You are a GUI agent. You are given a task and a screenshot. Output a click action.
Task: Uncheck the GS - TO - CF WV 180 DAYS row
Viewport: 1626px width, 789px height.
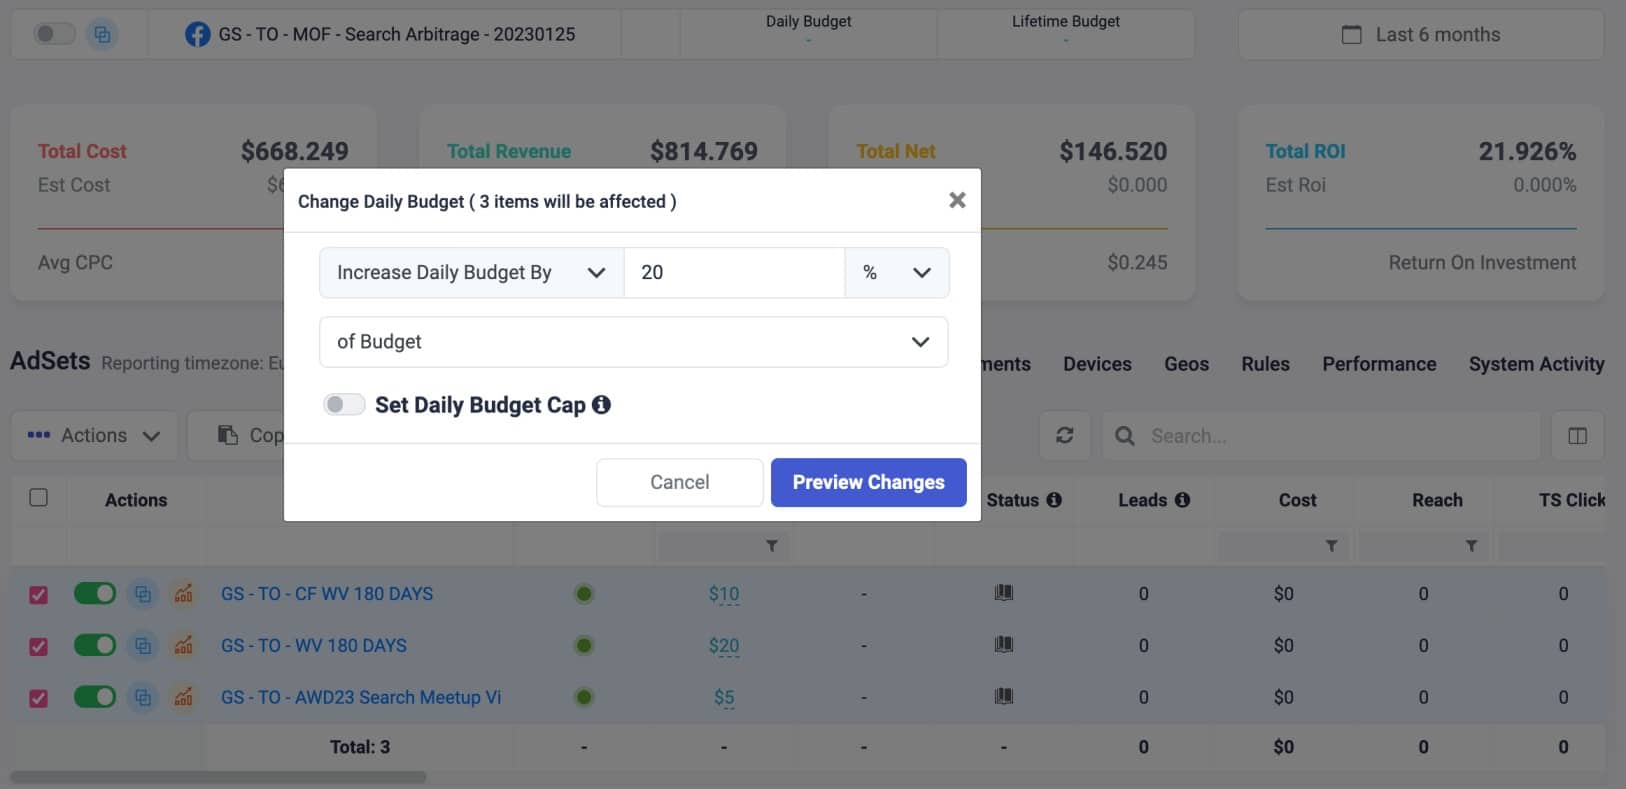click(38, 594)
